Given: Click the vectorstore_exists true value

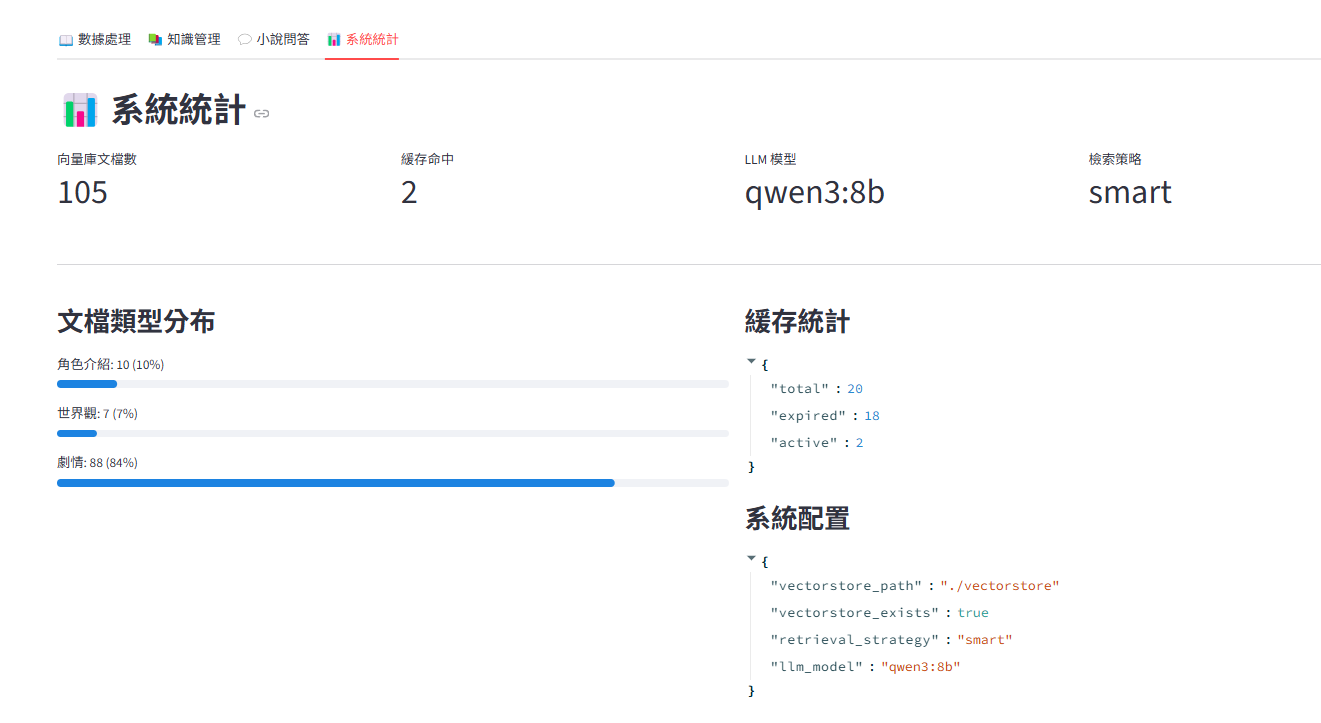Looking at the screenshot, I should (x=972, y=613).
